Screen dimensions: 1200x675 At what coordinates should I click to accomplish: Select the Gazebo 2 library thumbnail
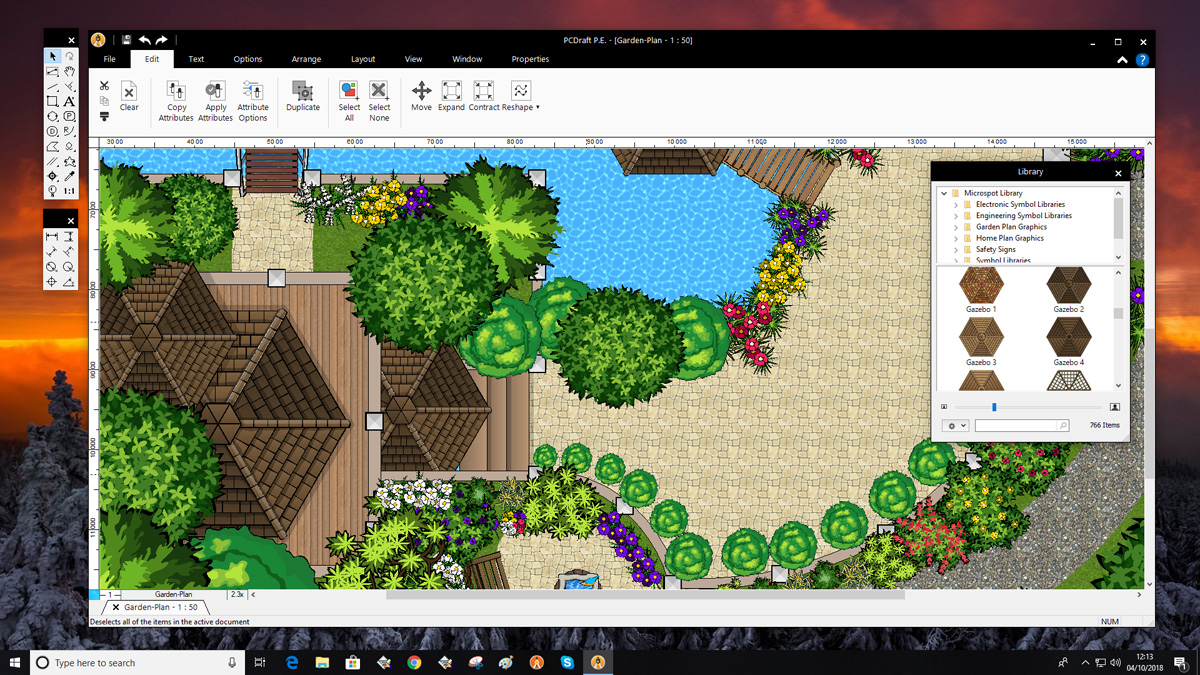[x=1068, y=287]
